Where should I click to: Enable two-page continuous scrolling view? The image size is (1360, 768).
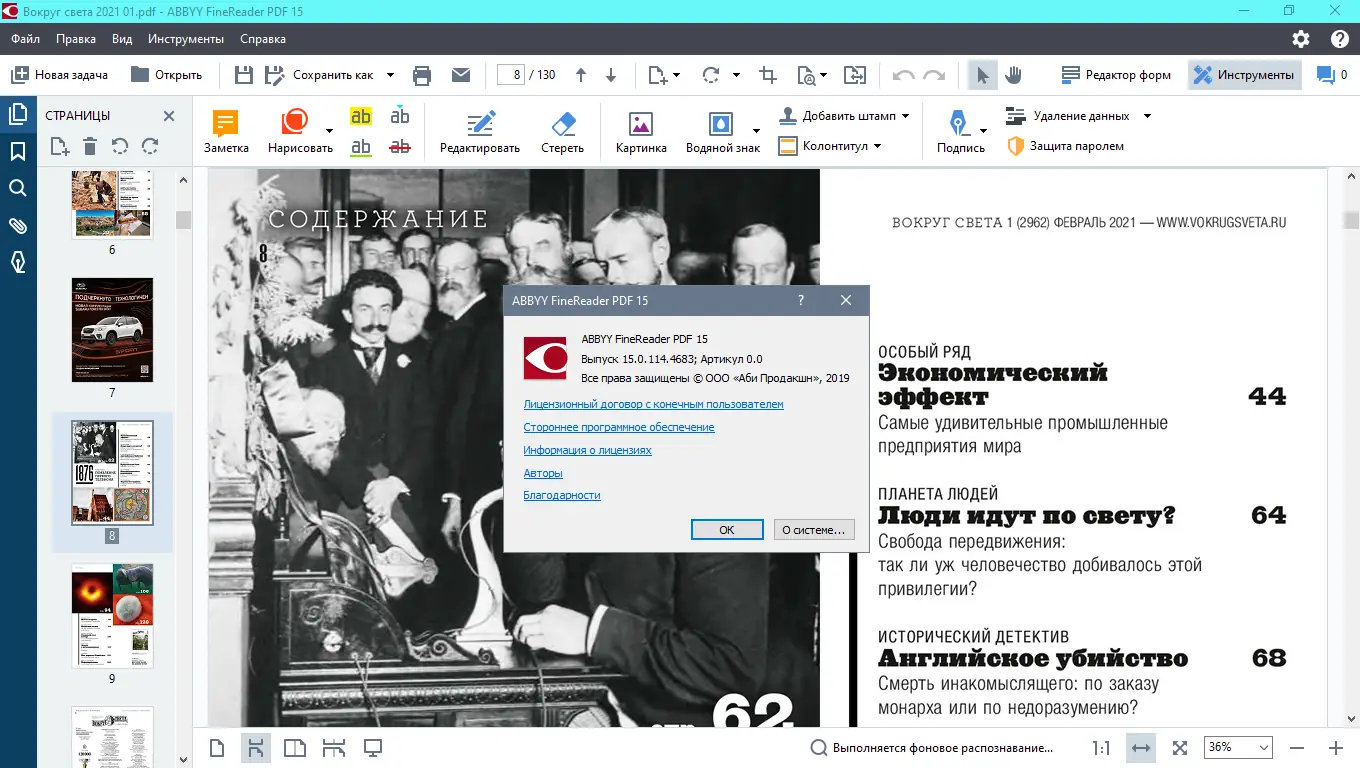tap(333, 747)
